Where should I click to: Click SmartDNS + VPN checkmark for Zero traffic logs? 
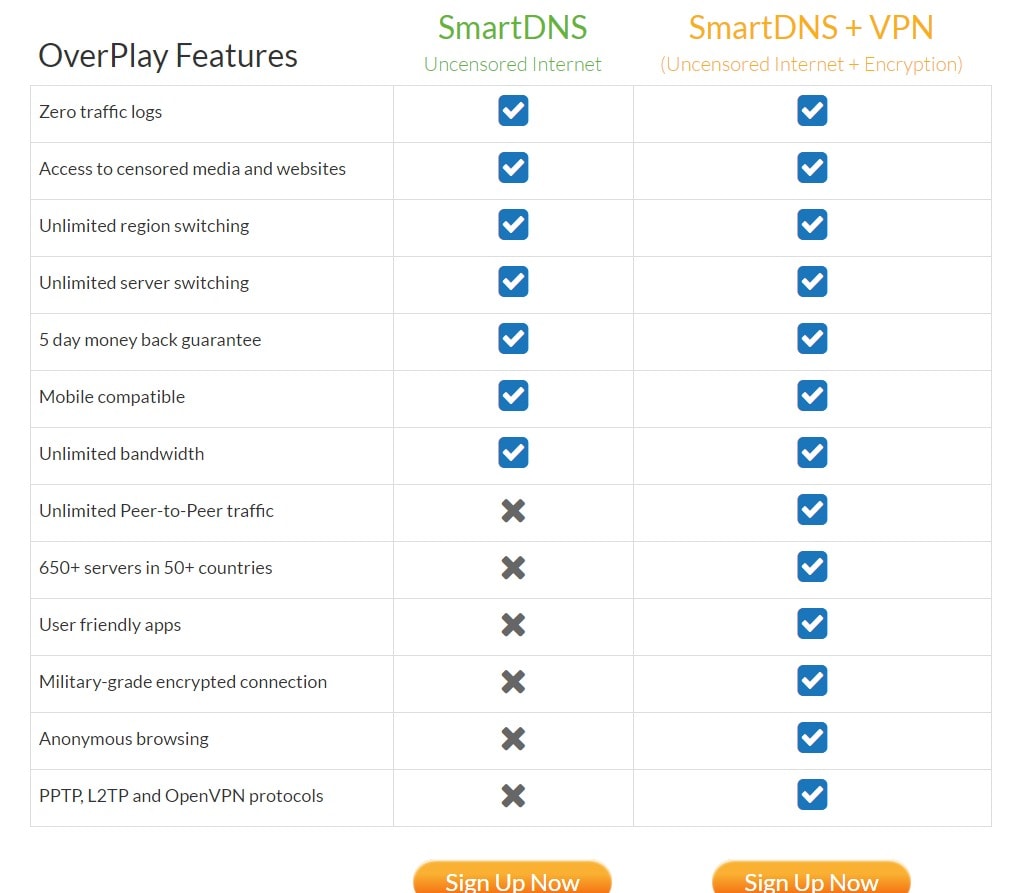point(812,111)
